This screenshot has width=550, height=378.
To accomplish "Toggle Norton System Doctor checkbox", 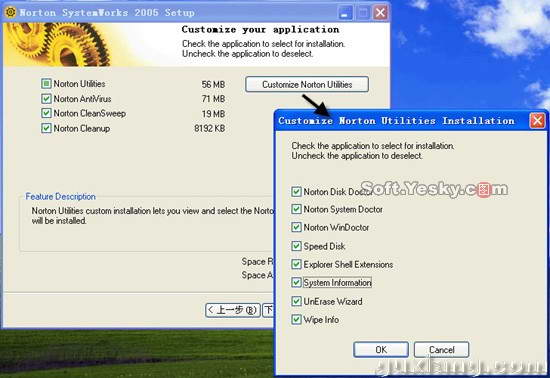I will tap(296, 209).
